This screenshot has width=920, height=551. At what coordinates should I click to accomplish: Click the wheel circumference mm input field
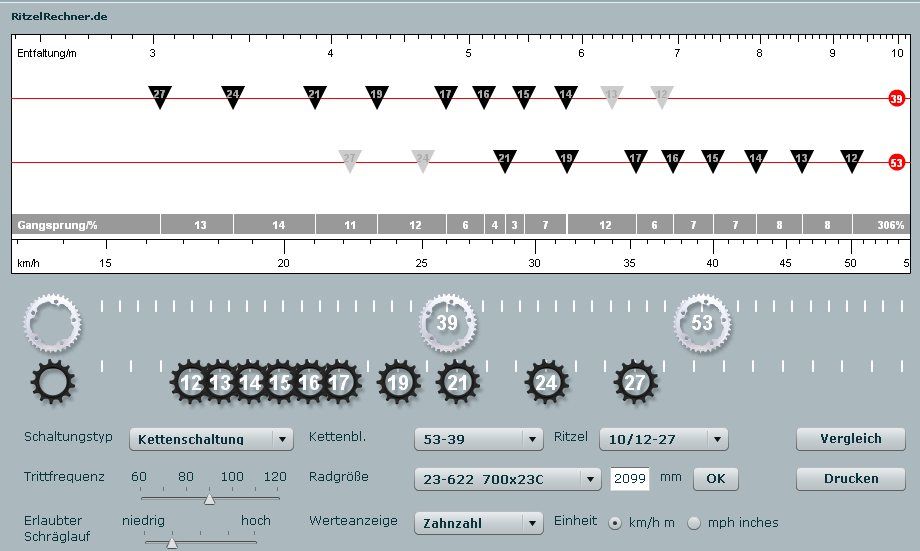(x=630, y=479)
